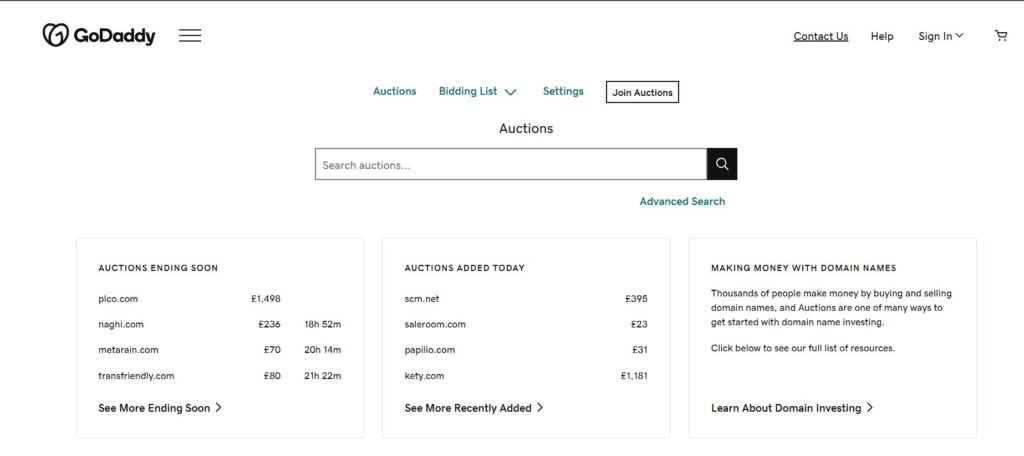Click the £395 price
The height and width of the screenshot is (456, 1024).
click(636, 299)
